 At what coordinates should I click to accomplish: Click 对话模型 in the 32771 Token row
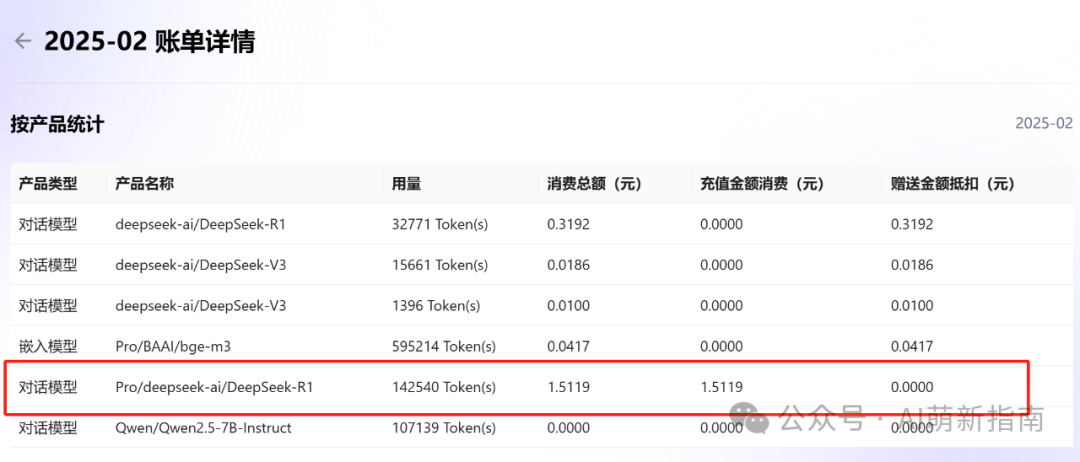click(48, 224)
